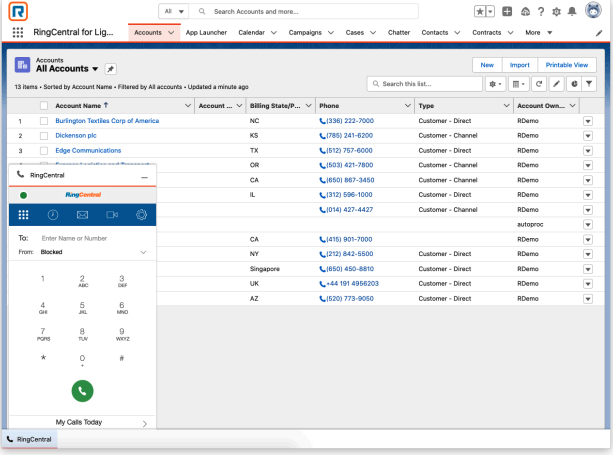Switch to the Contracts tab

pos(487,32)
